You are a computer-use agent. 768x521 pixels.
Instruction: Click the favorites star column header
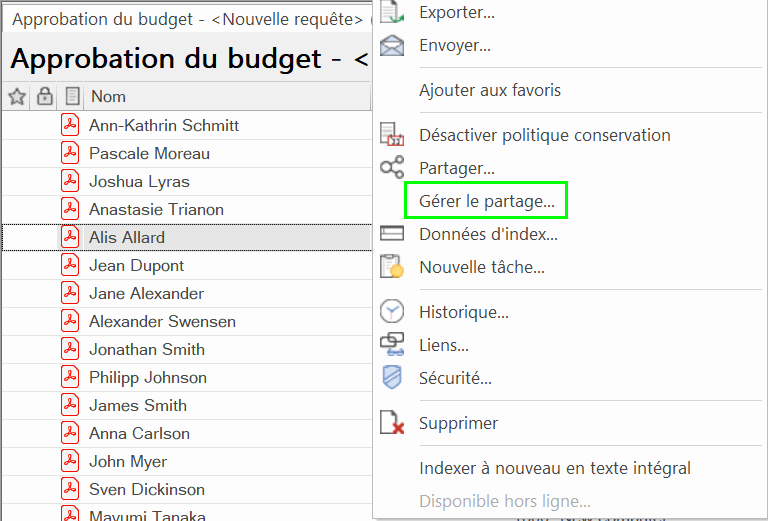tap(17, 96)
